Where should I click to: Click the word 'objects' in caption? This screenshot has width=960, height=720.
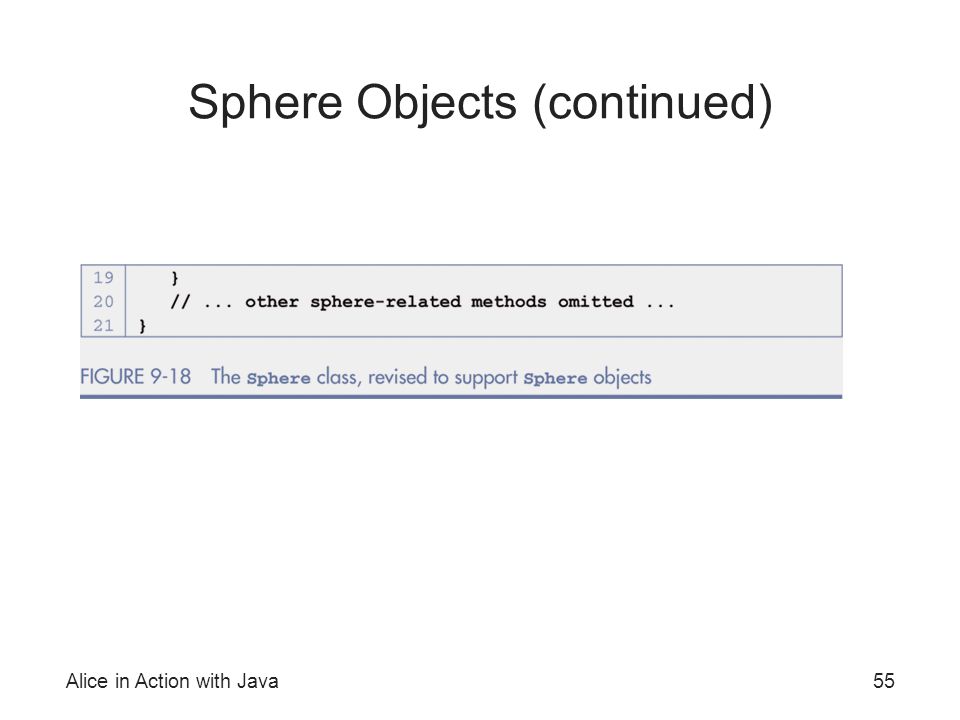coord(623,378)
